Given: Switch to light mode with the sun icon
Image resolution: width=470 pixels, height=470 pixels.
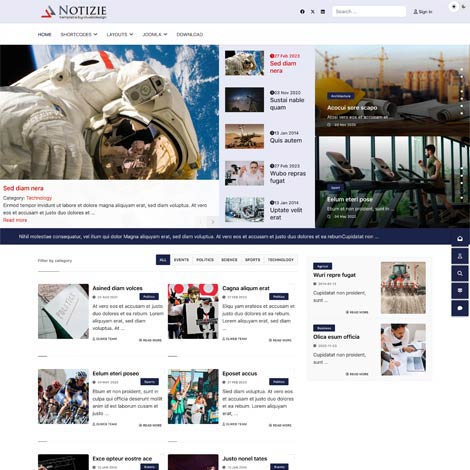Looking at the screenshot, I should [x=454, y=6].
